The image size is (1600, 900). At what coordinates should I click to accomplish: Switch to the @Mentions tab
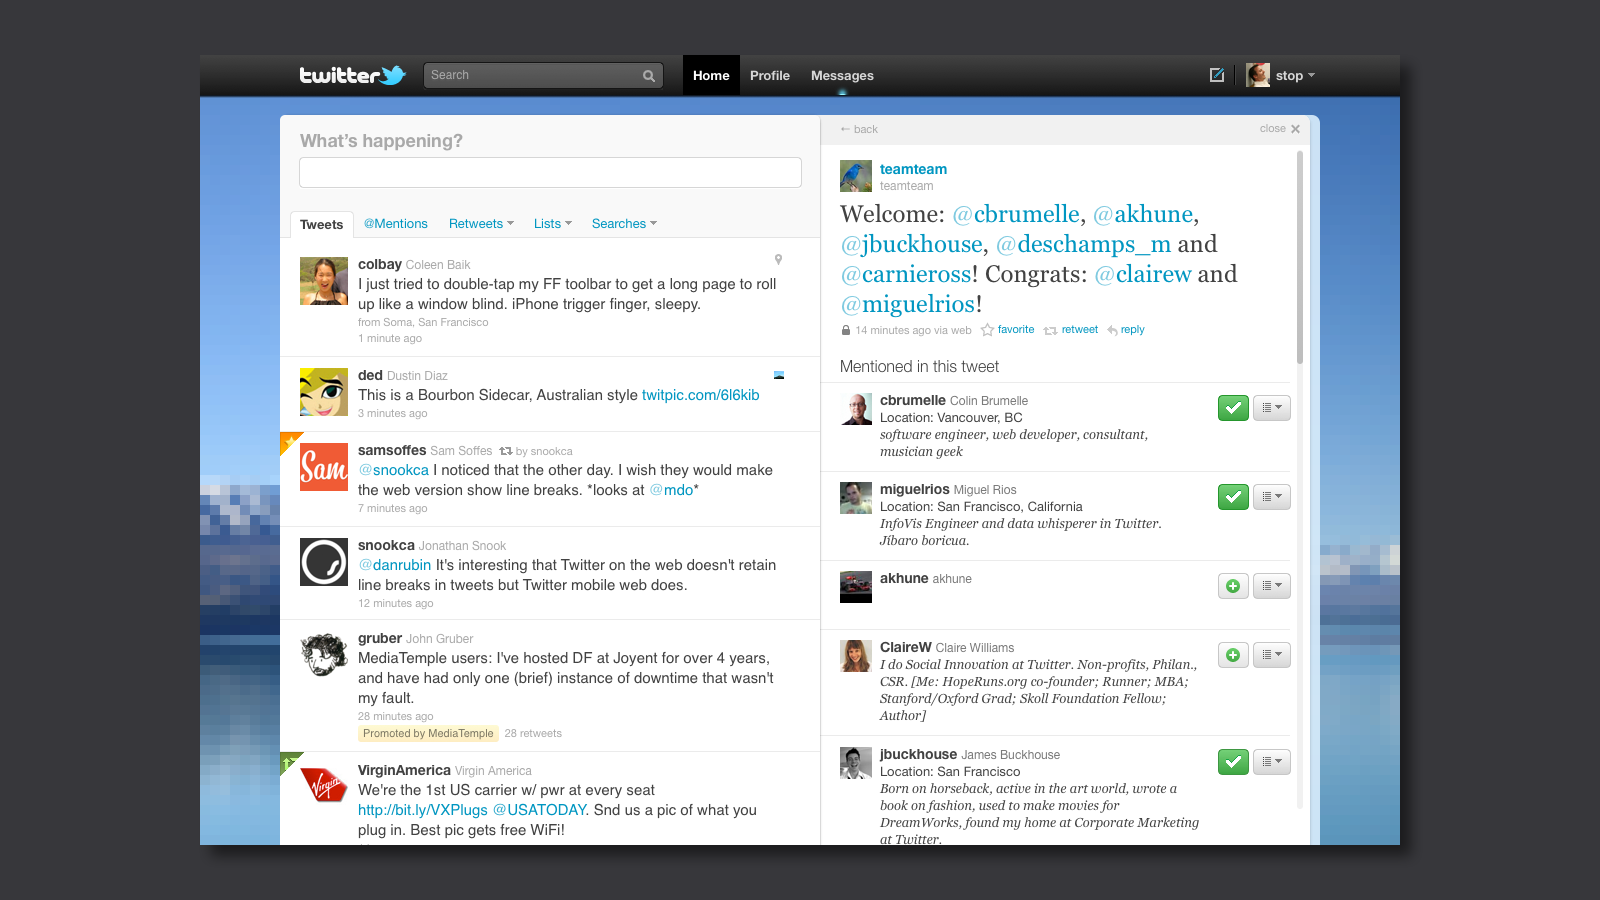point(396,224)
